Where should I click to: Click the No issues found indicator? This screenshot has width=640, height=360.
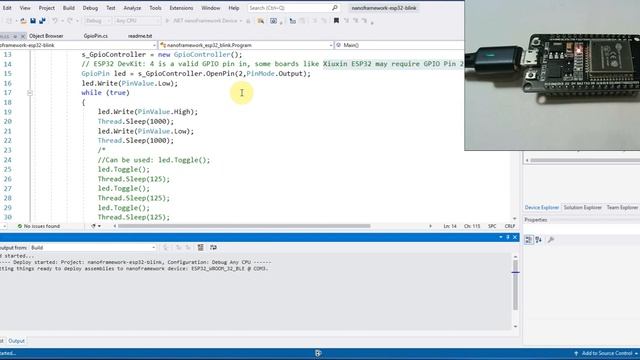(39, 226)
